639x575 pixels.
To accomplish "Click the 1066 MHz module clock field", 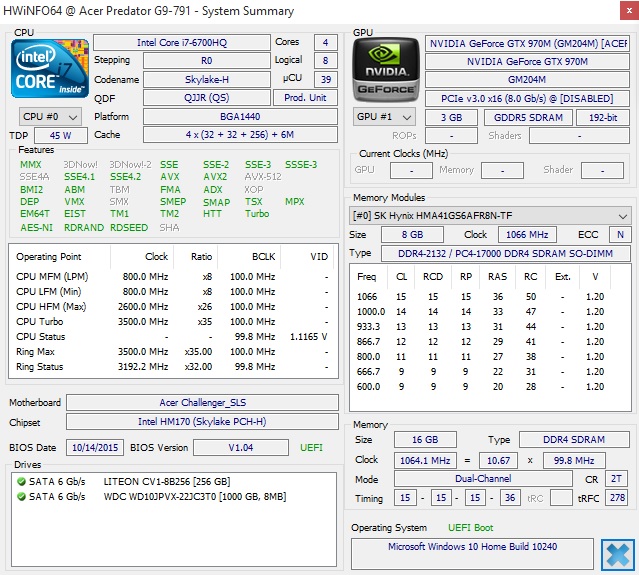I will (x=527, y=235).
